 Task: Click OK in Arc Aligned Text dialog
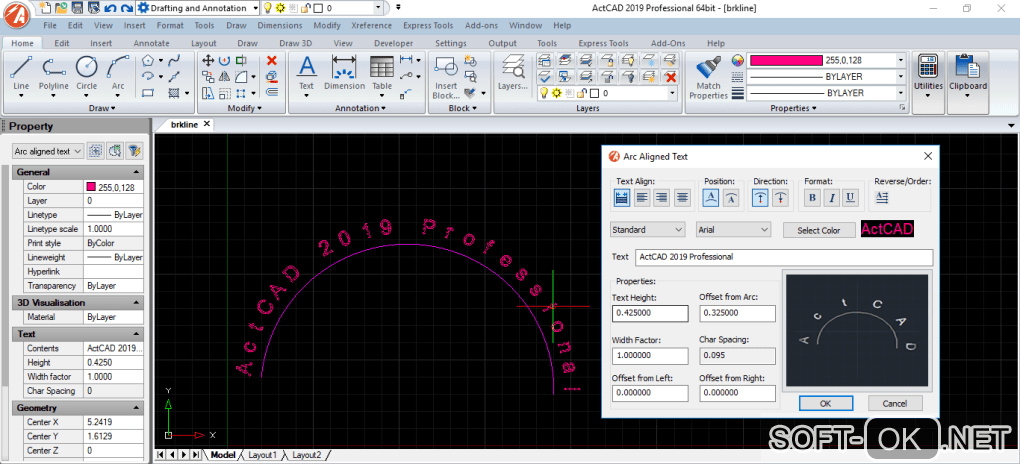click(825, 403)
